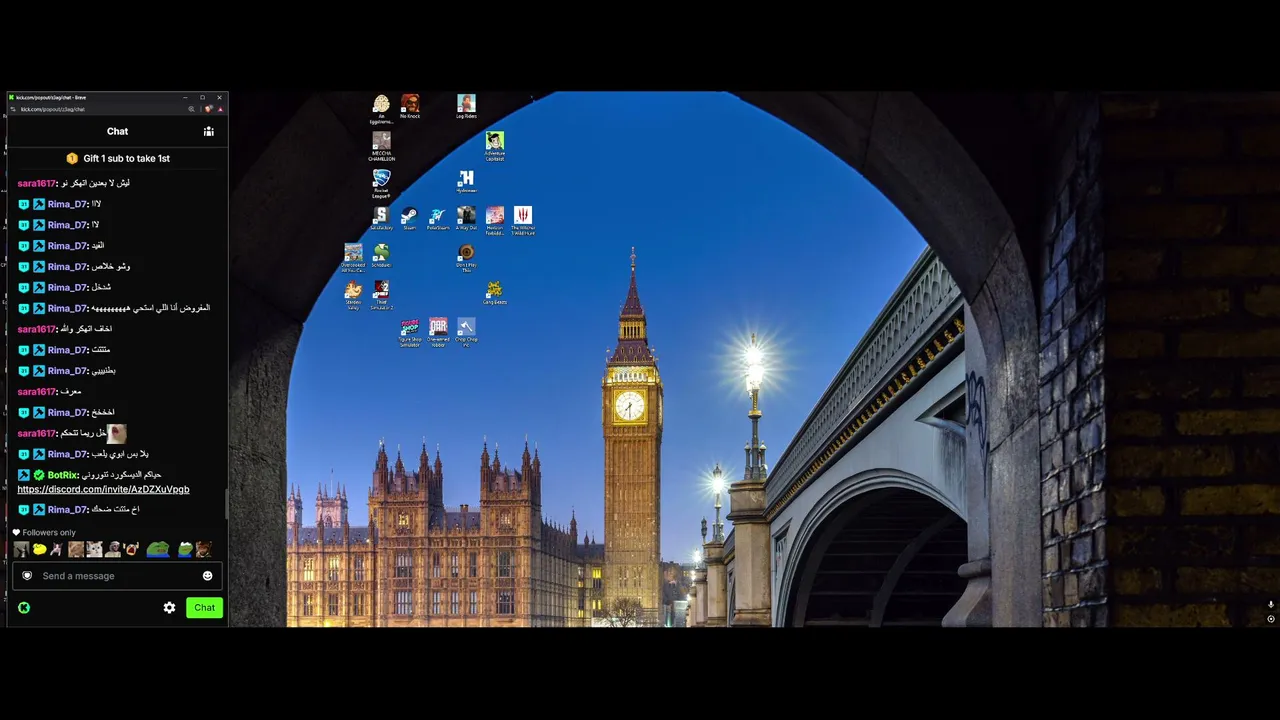
Task: Open the Log Riders desktop icon
Action: click(x=466, y=107)
